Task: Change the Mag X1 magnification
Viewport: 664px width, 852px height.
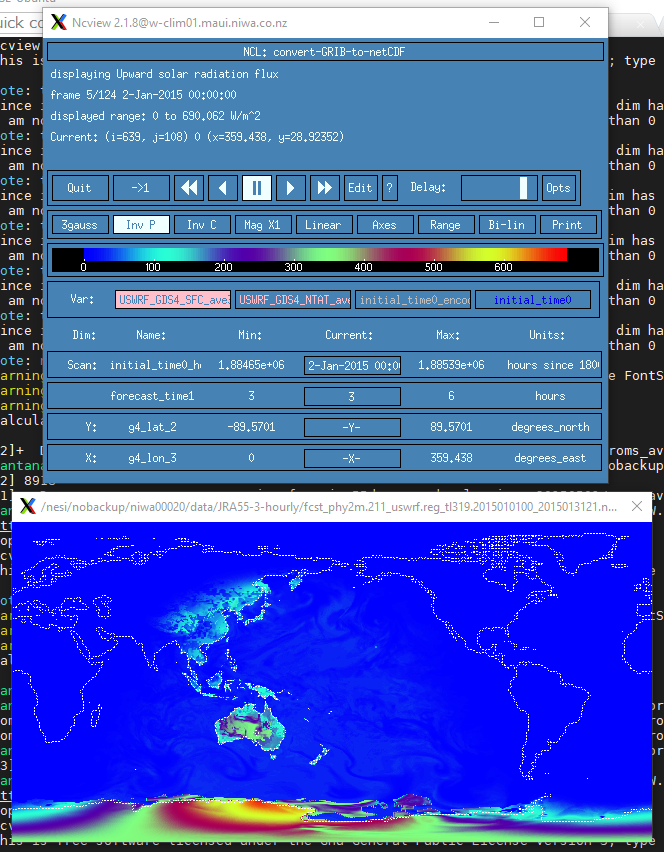Action: click(262, 225)
